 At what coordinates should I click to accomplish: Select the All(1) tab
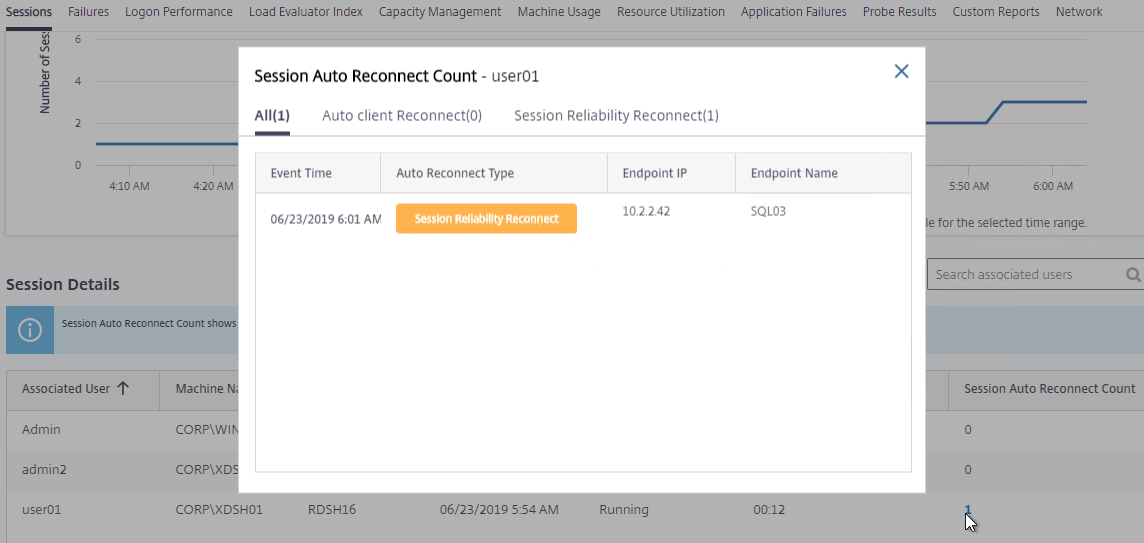271,116
